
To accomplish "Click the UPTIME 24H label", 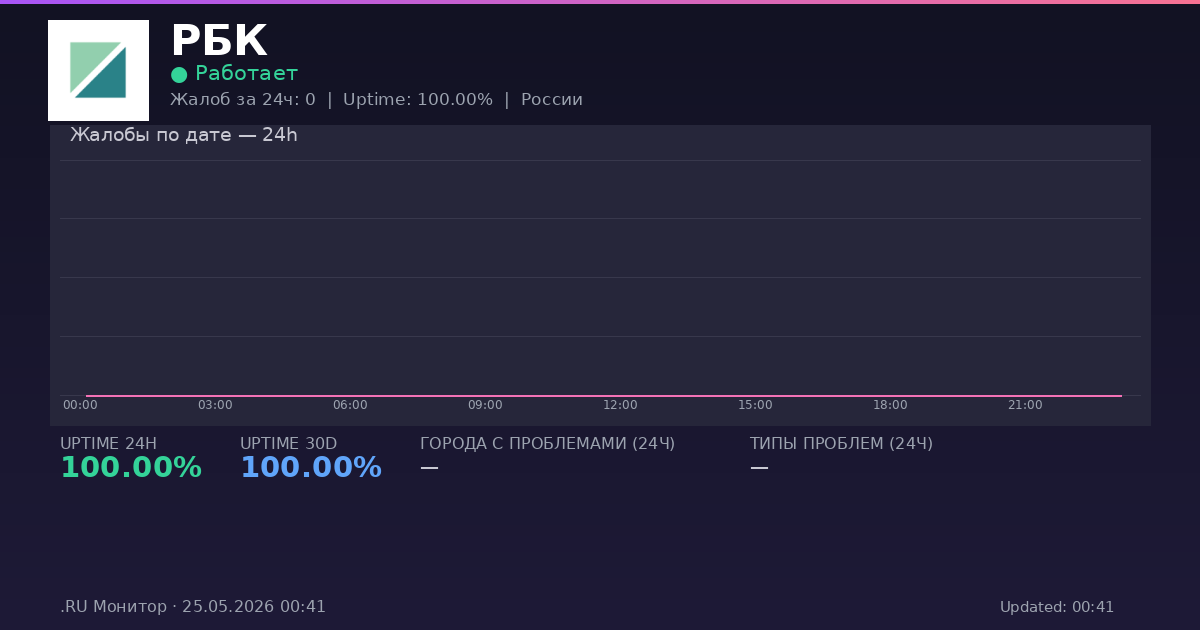I will 108,444.
